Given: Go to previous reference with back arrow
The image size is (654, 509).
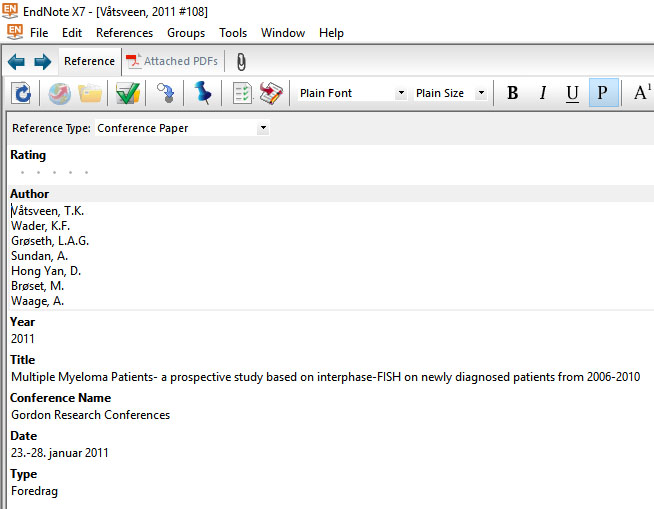Looking at the screenshot, I should click(x=16, y=62).
